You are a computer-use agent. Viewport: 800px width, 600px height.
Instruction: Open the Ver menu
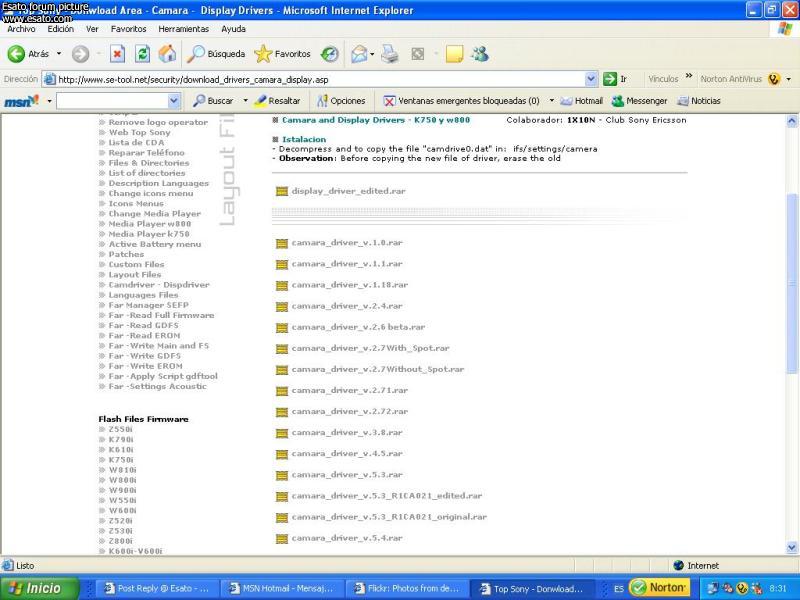coord(92,29)
